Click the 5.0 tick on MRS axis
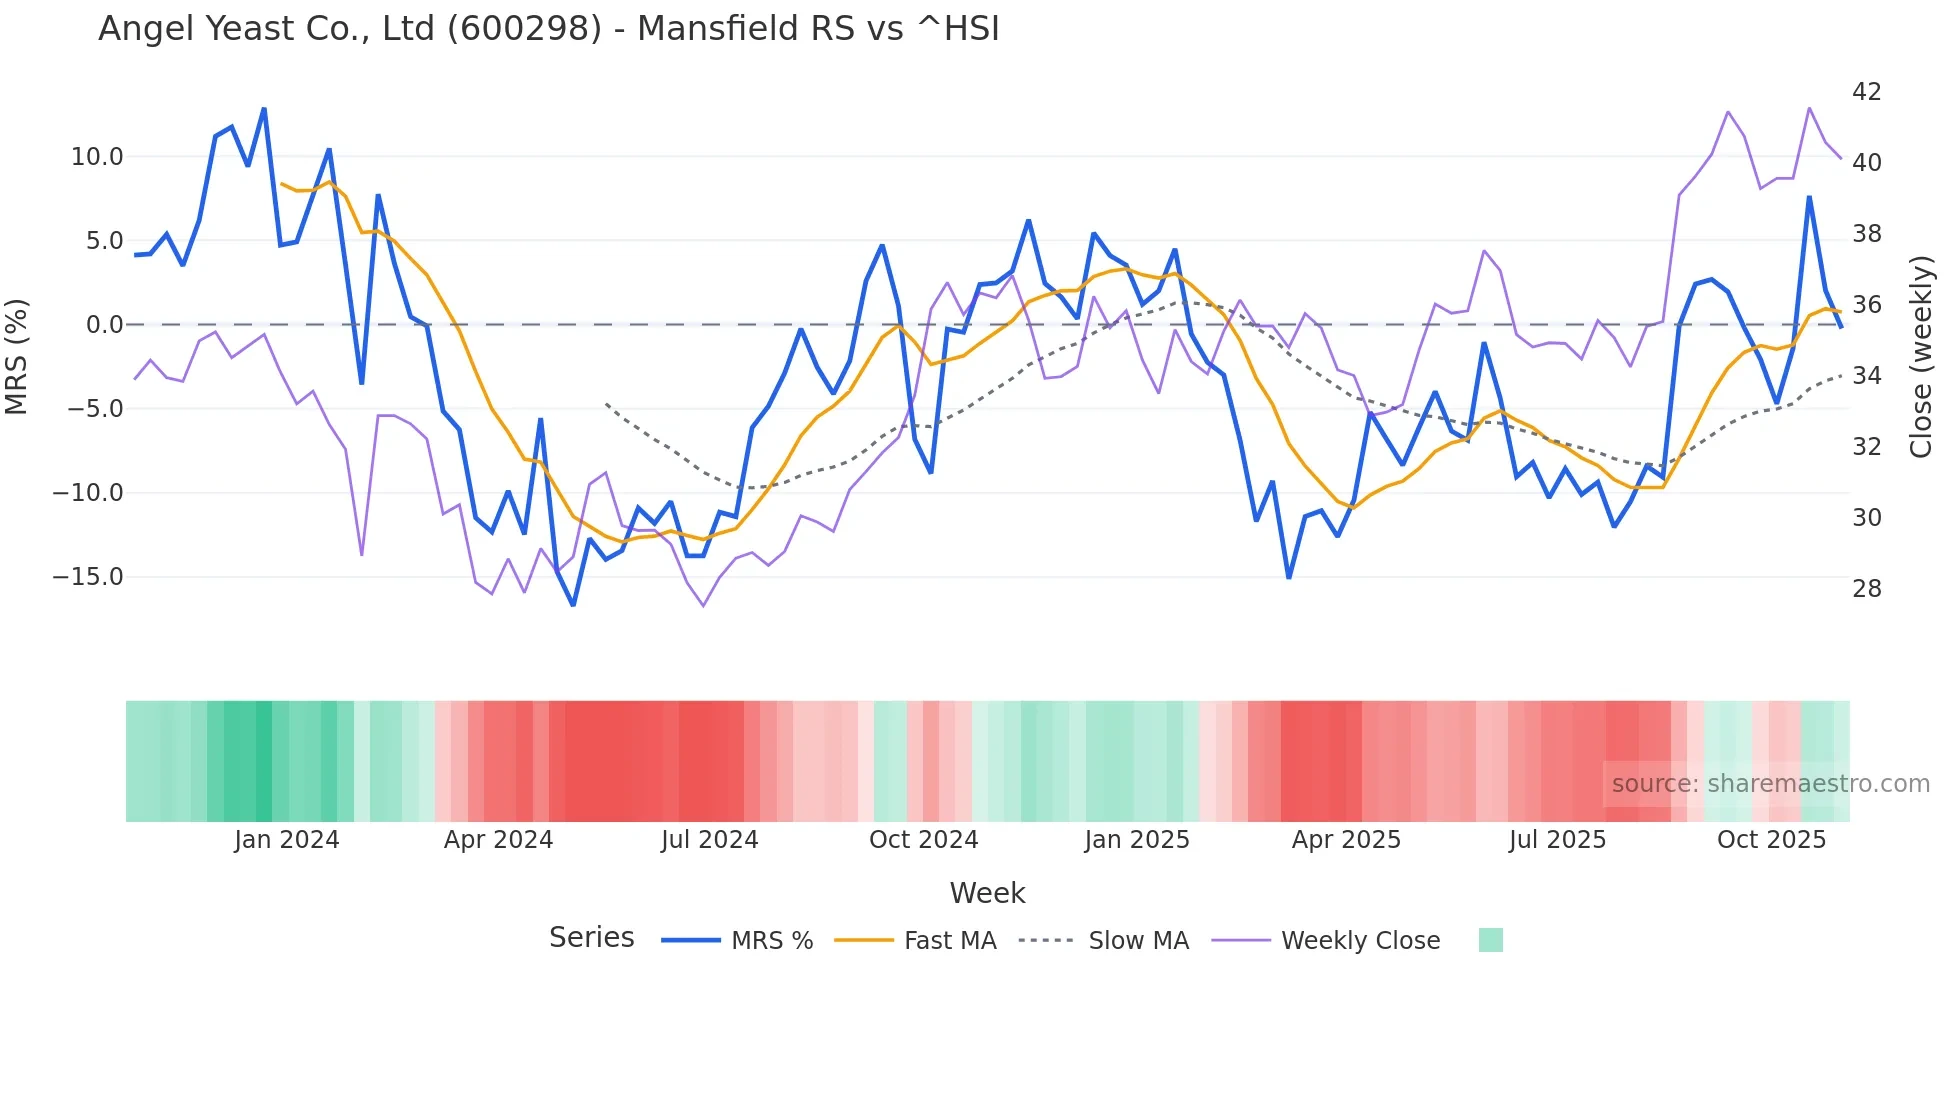1960x1102 pixels. tap(104, 241)
